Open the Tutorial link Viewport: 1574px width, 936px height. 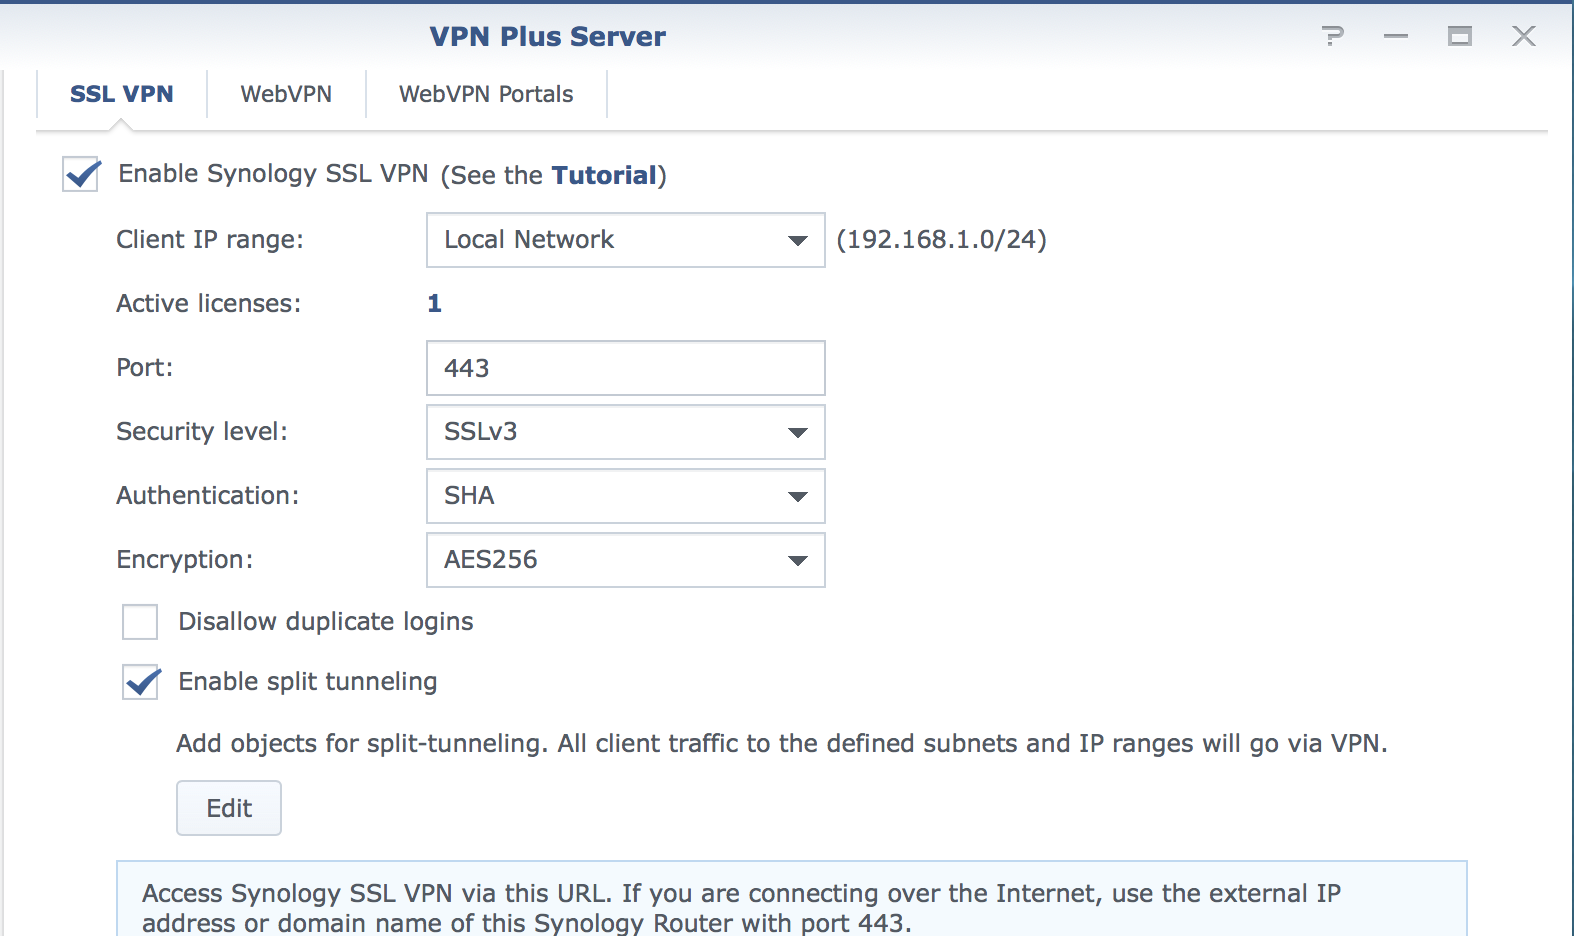click(604, 175)
